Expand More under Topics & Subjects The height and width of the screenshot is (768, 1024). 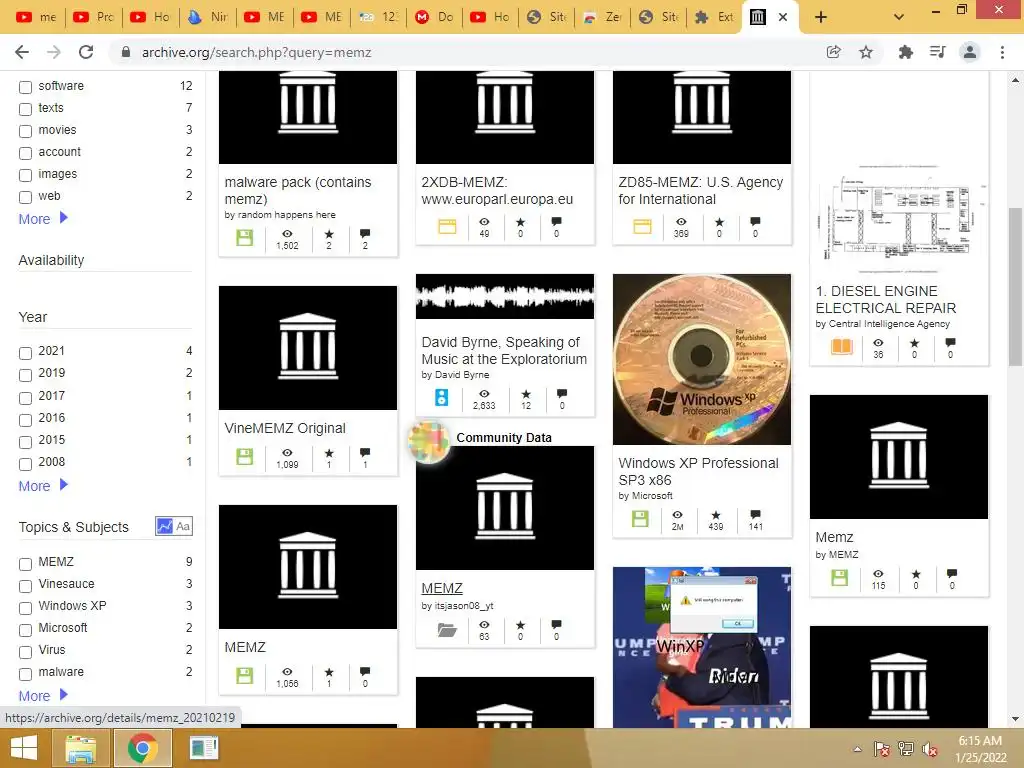tap(43, 696)
